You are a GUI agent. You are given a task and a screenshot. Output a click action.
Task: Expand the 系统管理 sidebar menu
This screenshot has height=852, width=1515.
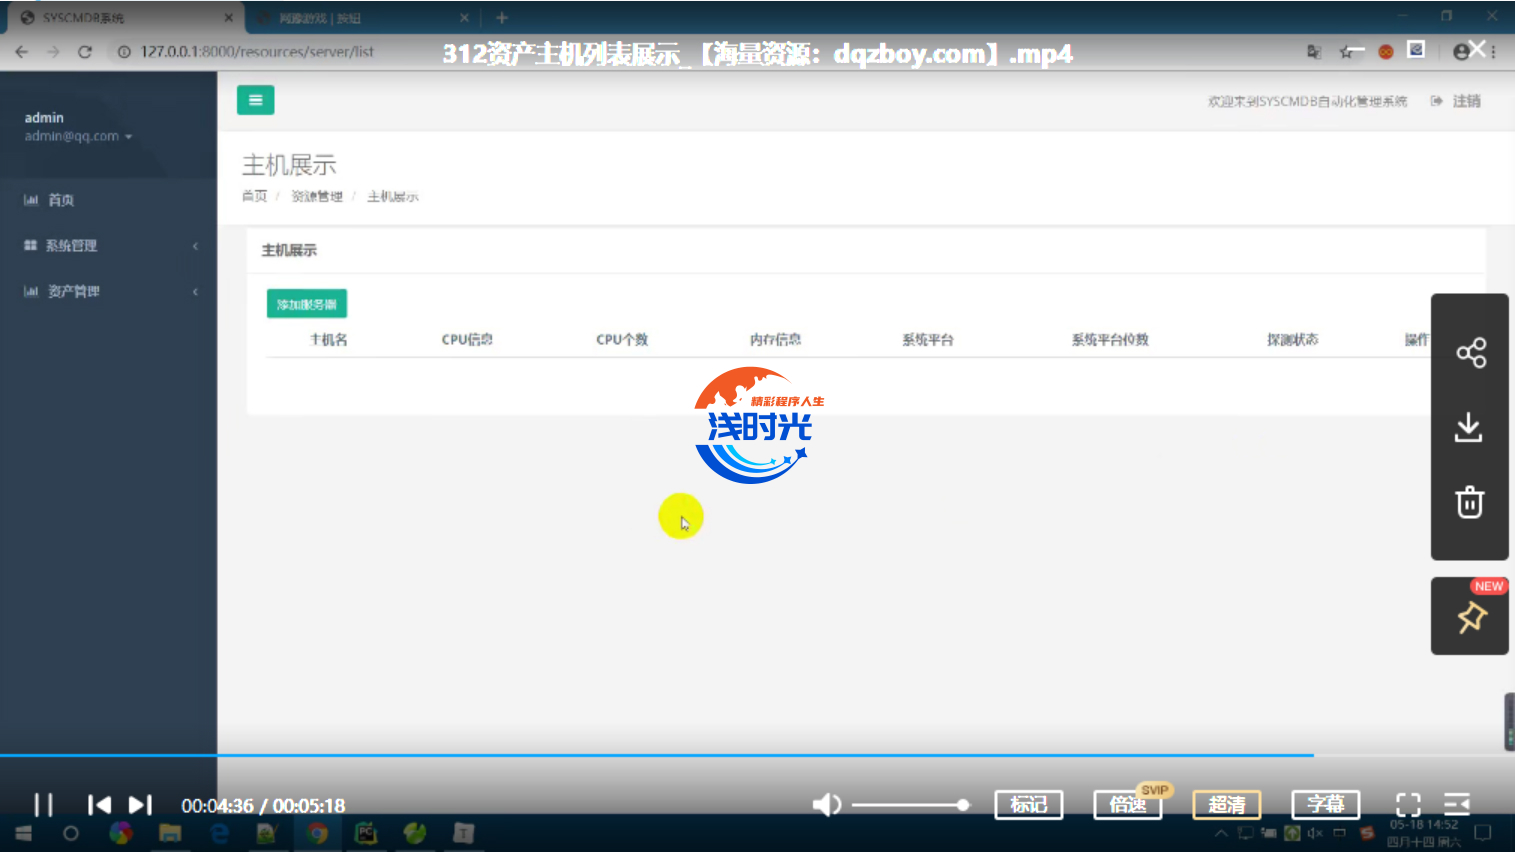[108, 245]
